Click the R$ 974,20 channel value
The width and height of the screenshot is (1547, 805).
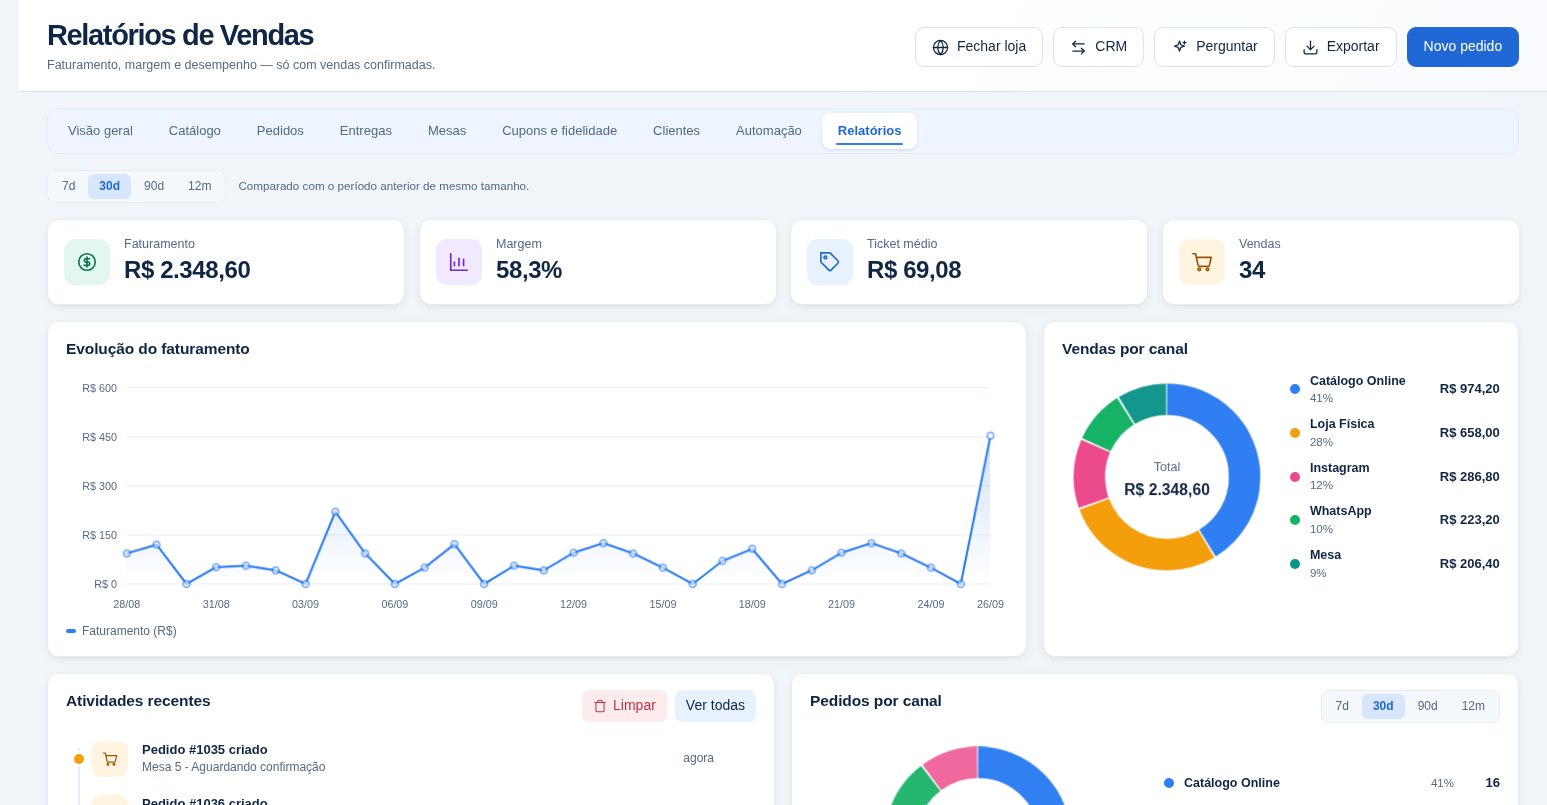click(x=1469, y=389)
